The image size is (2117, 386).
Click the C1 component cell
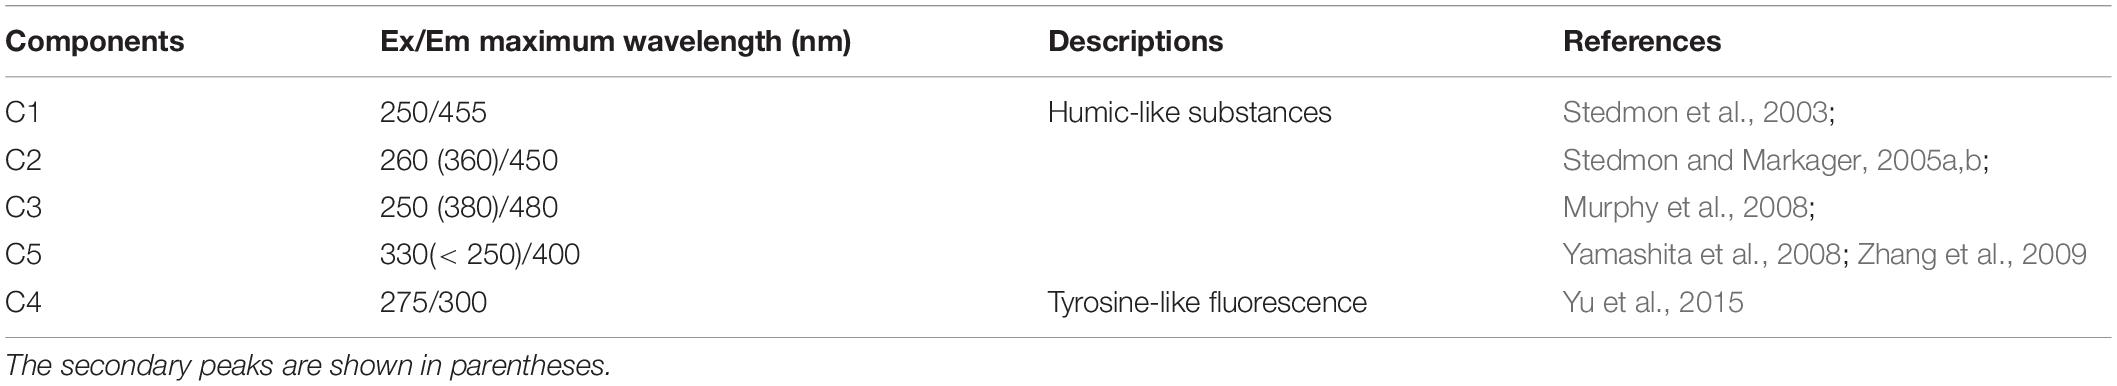tap(22, 112)
